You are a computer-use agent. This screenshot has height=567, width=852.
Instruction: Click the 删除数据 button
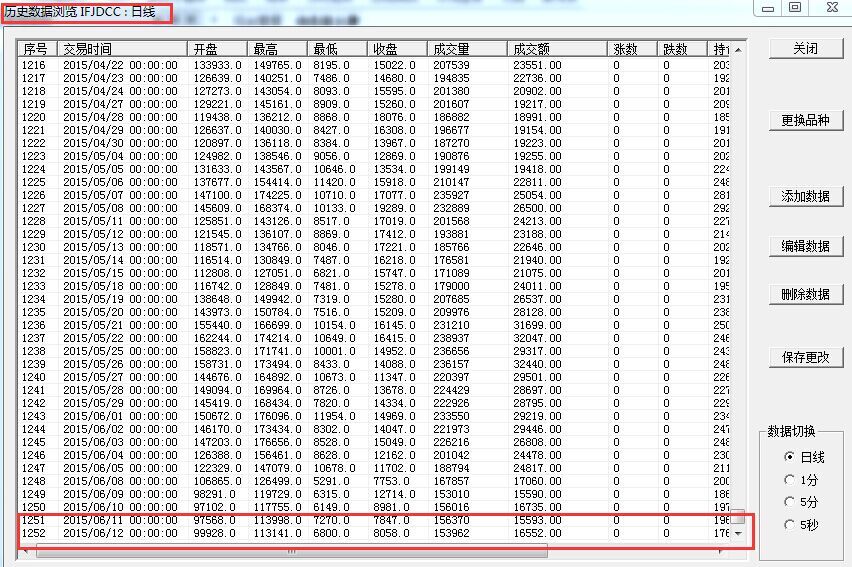coord(805,294)
